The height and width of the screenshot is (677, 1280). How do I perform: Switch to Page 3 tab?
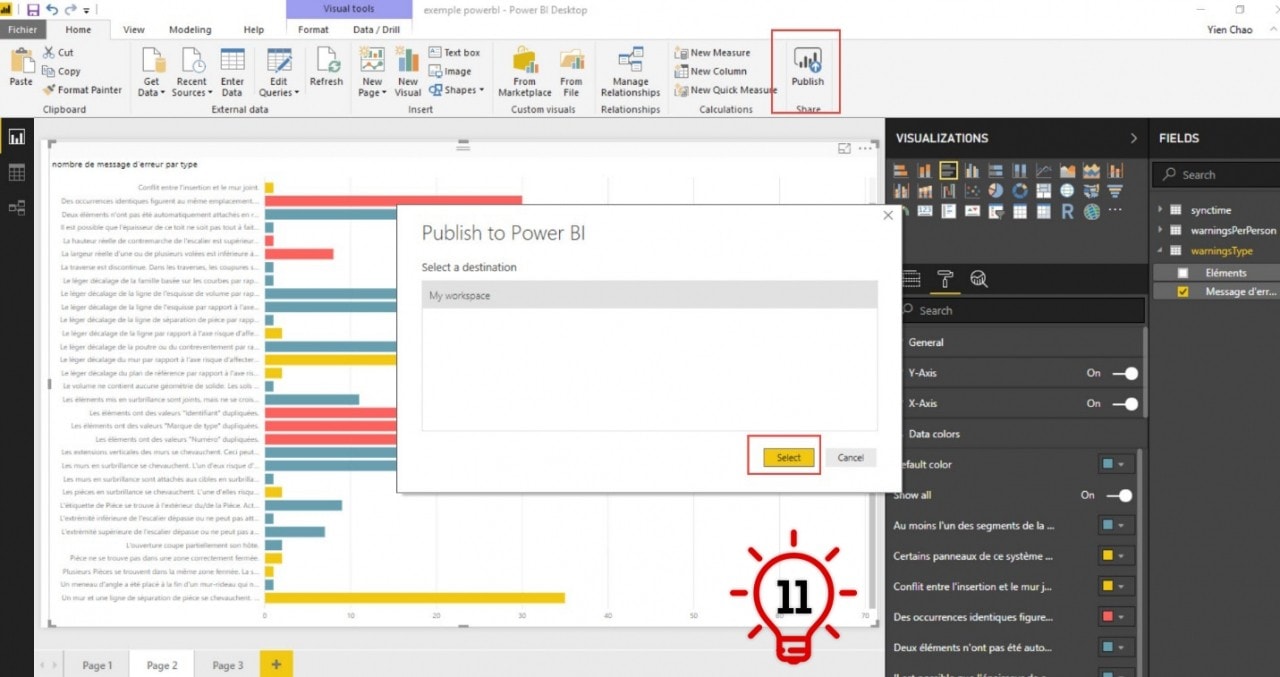(x=227, y=665)
